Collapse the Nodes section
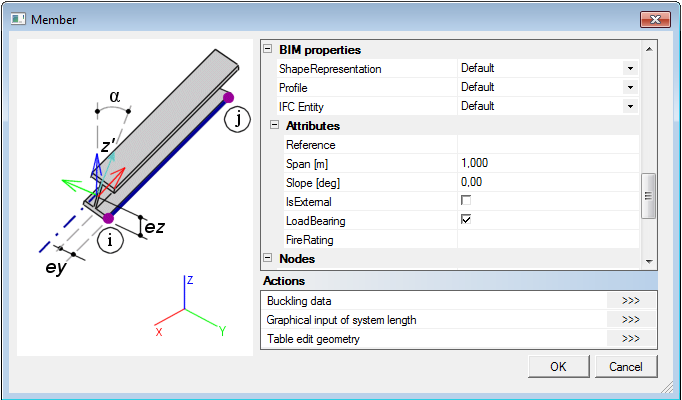Image resolution: width=682 pixels, height=400 pixels. [x=268, y=259]
